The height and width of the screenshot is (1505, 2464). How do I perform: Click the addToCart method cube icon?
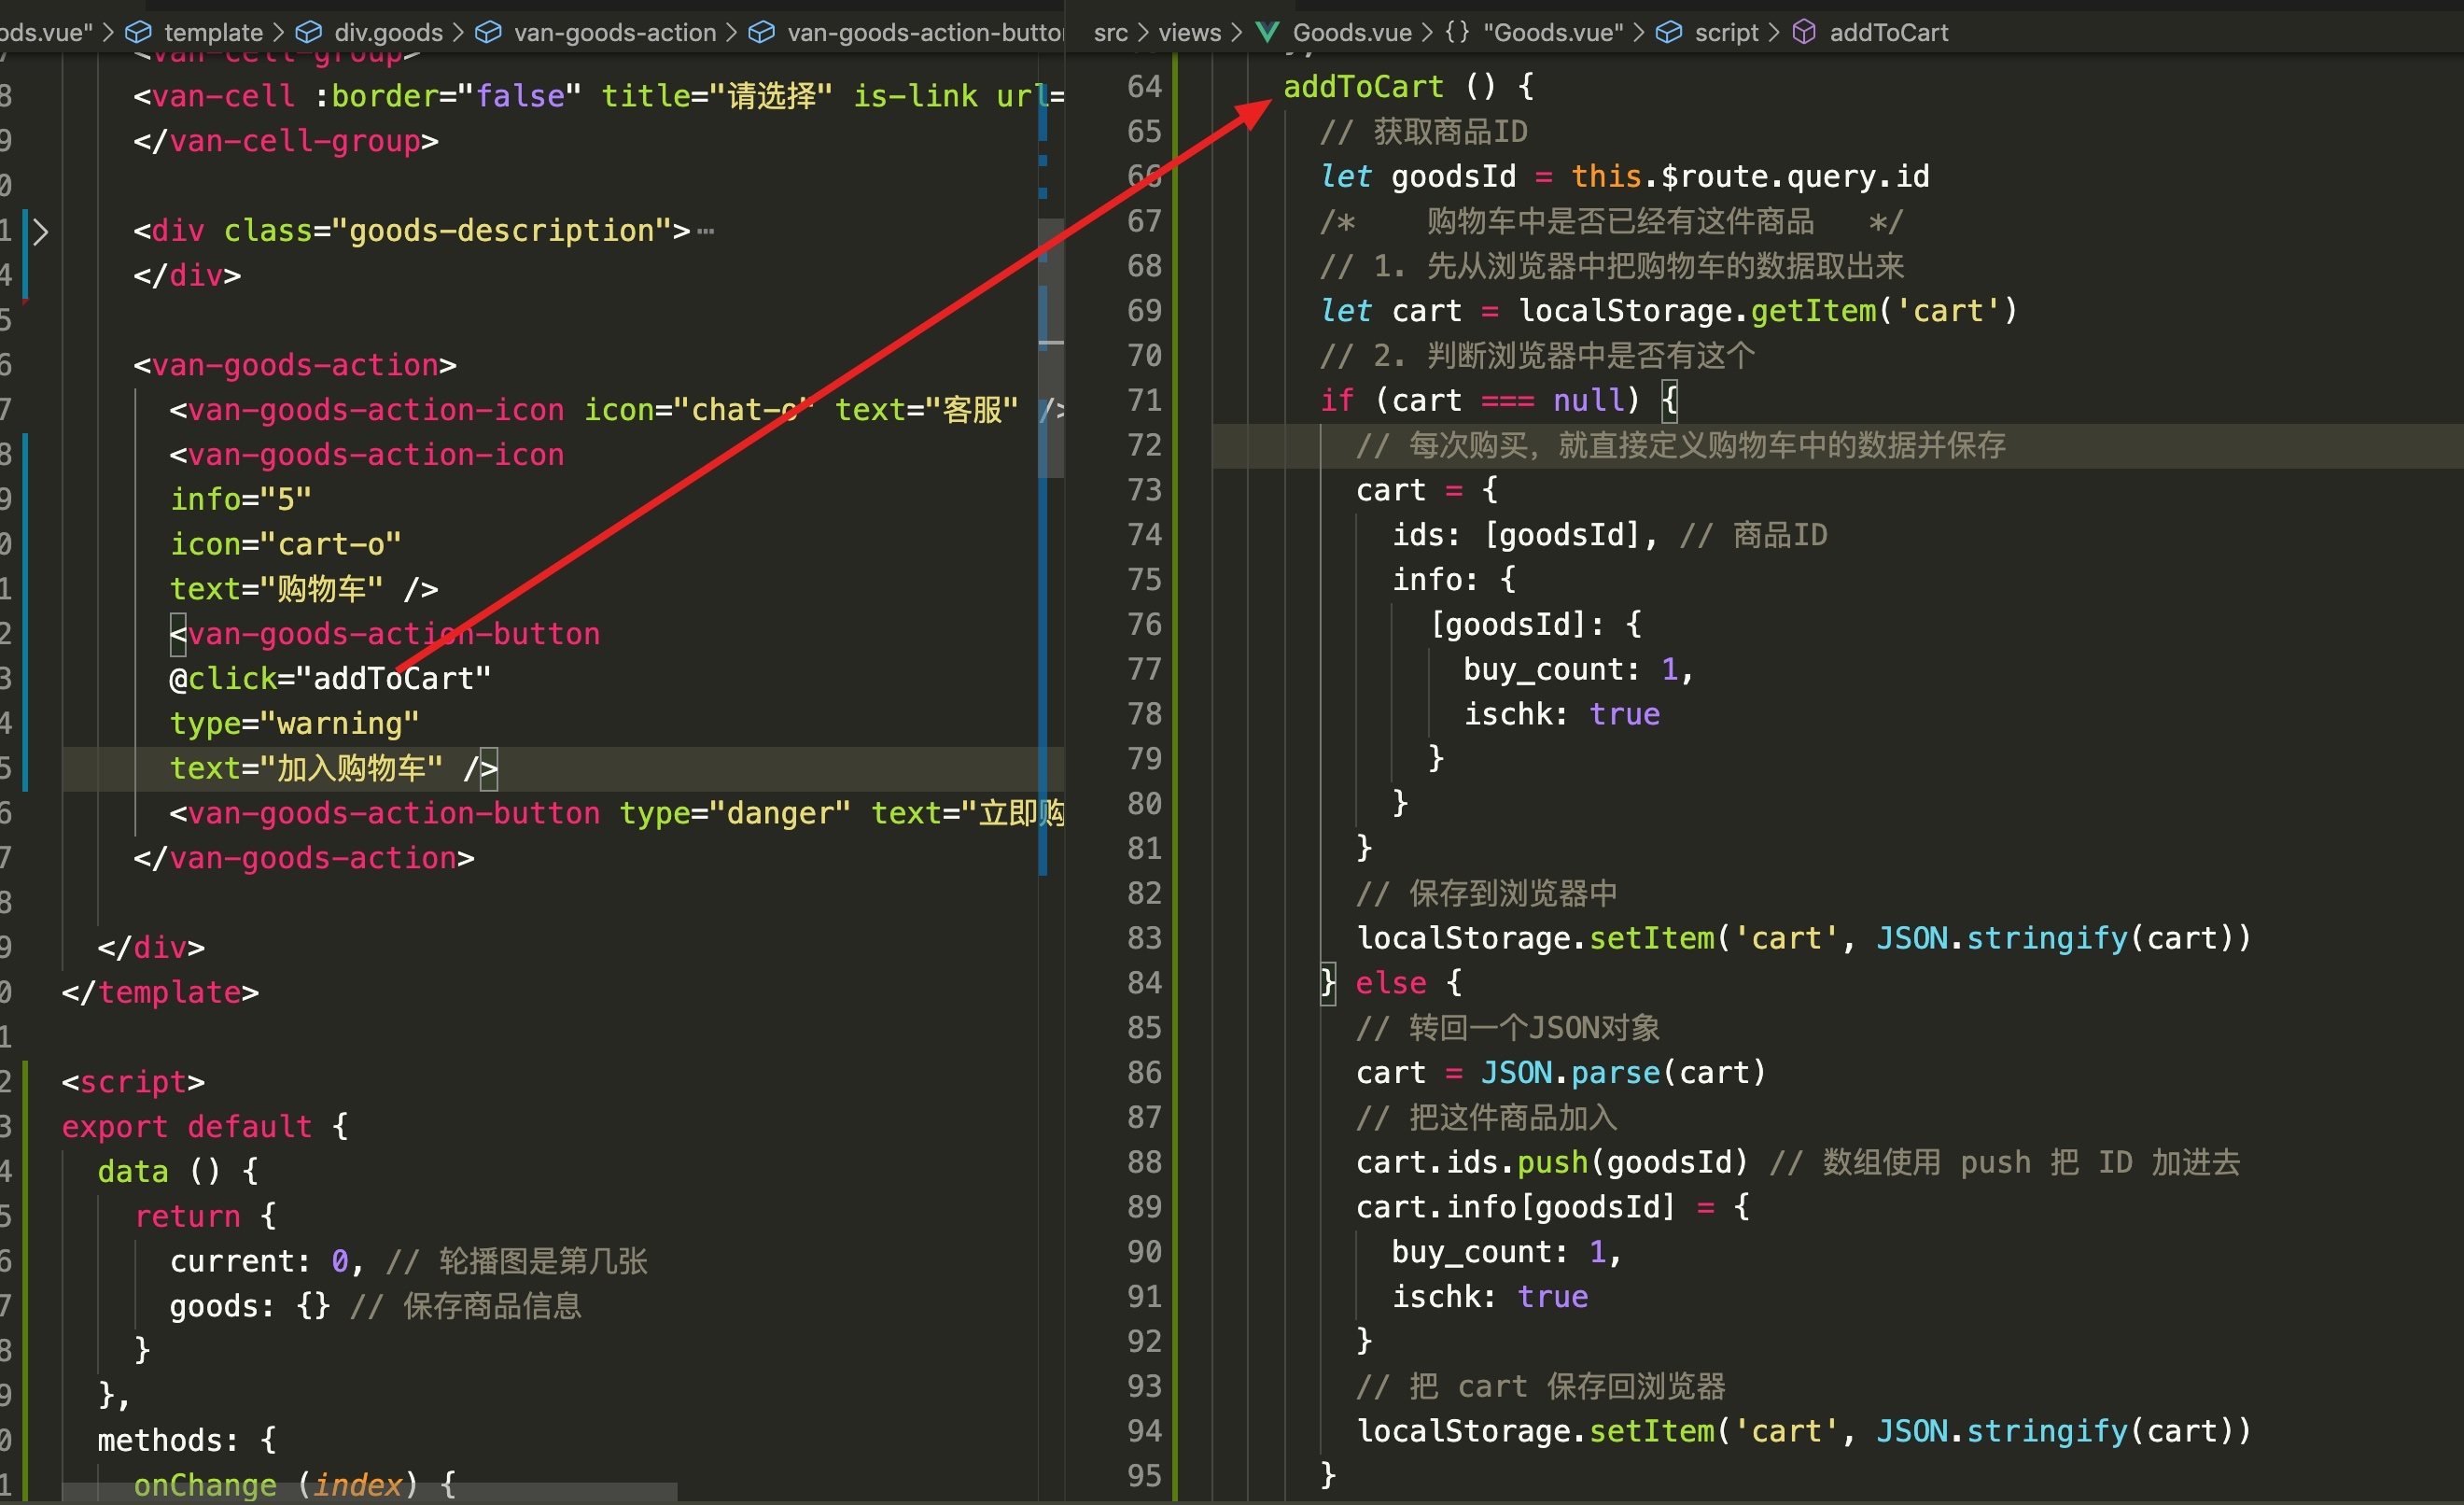[x=1804, y=32]
